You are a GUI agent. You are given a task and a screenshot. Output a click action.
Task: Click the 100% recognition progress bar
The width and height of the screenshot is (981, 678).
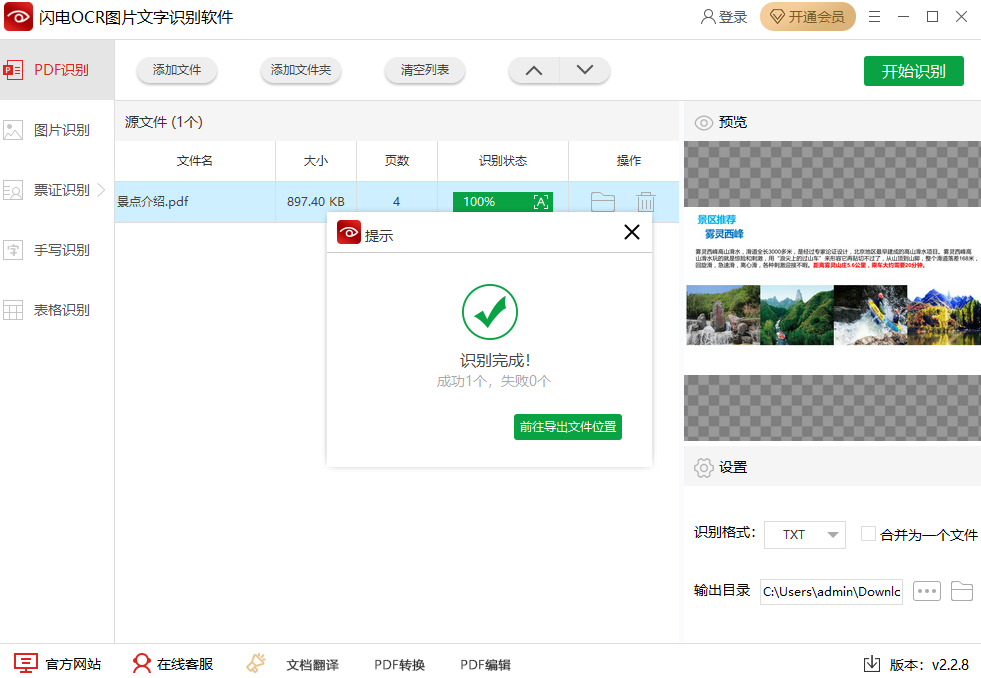click(x=490, y=202)
